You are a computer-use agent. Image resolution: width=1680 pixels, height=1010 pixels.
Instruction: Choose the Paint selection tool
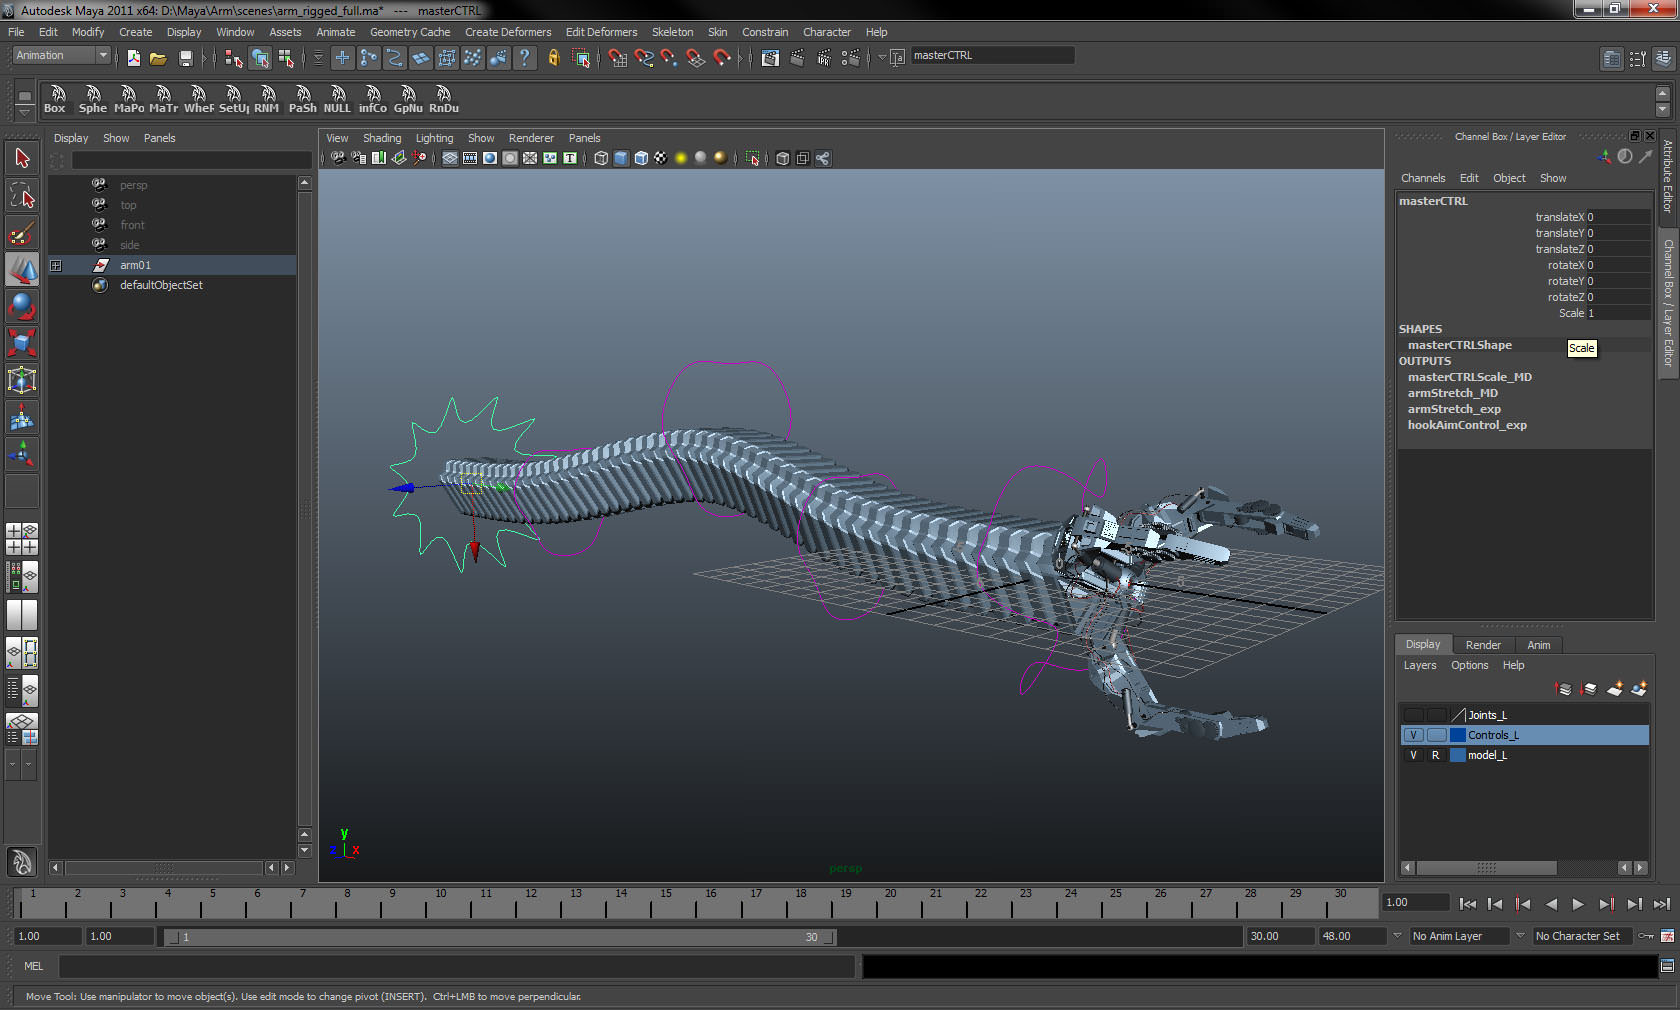[x=22, y=233]
